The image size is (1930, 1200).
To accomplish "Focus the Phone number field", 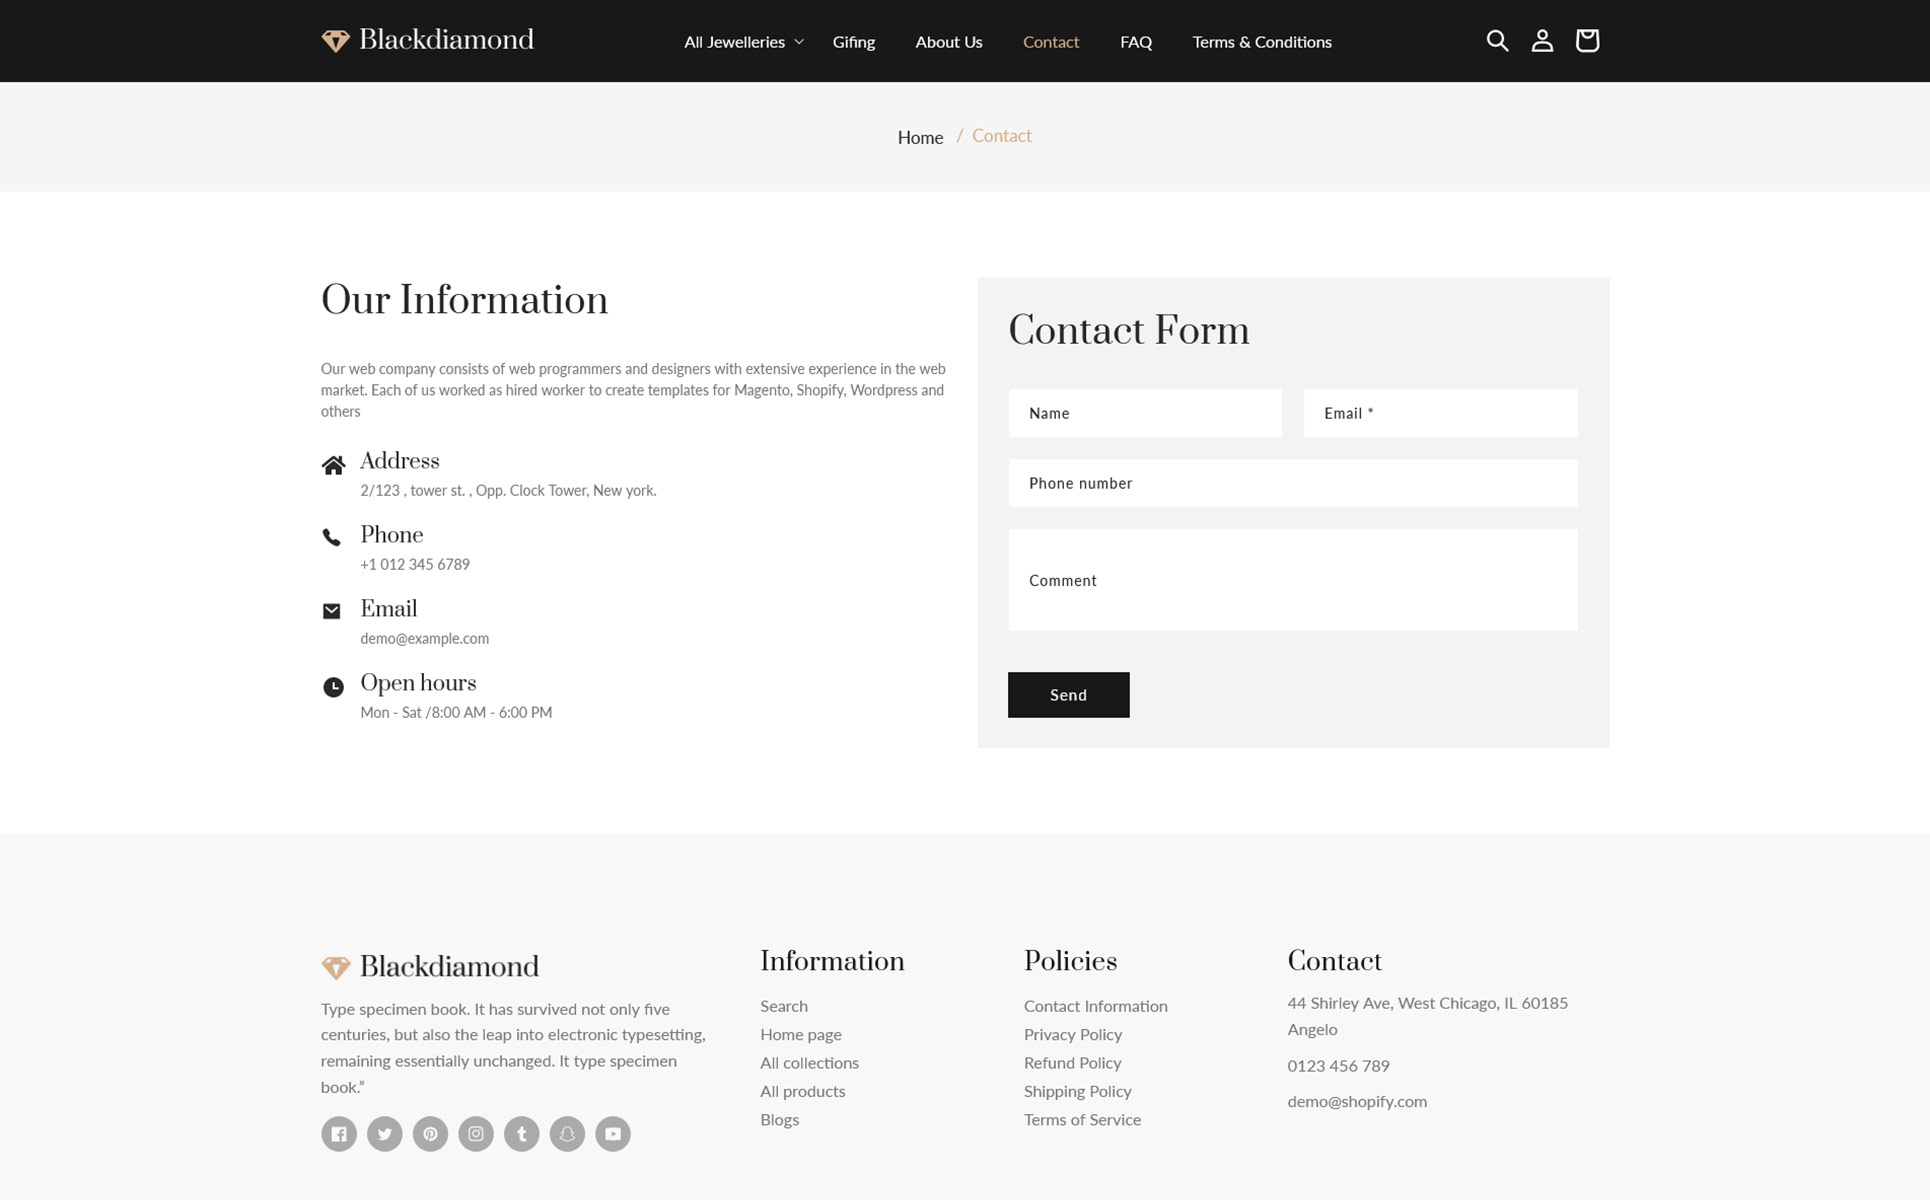I will pyautogui.click(x=1292, y=483).
